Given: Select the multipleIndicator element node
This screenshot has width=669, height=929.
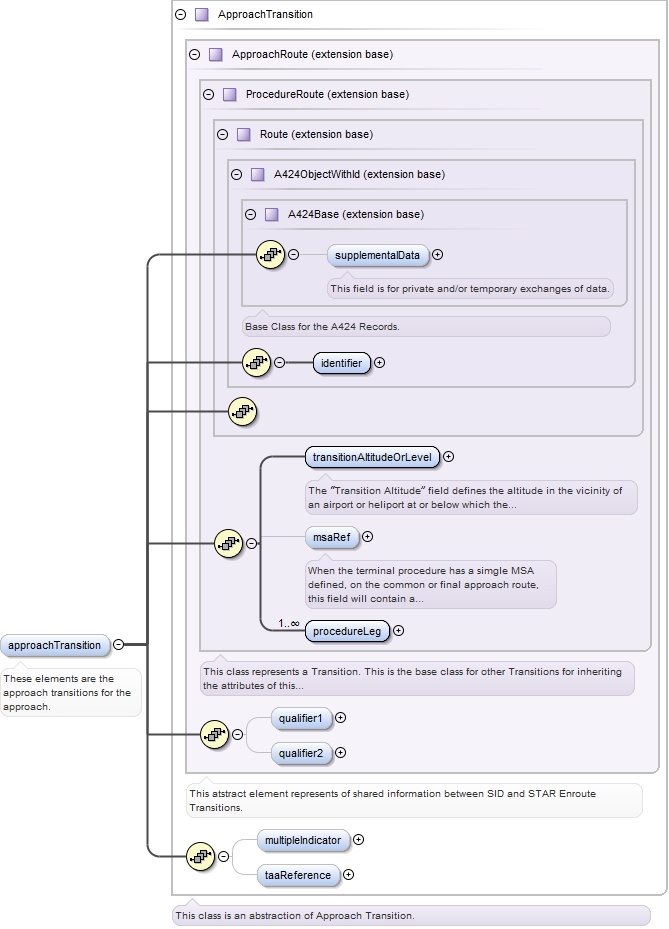Looking at the screenshot, I should [303, 840].
